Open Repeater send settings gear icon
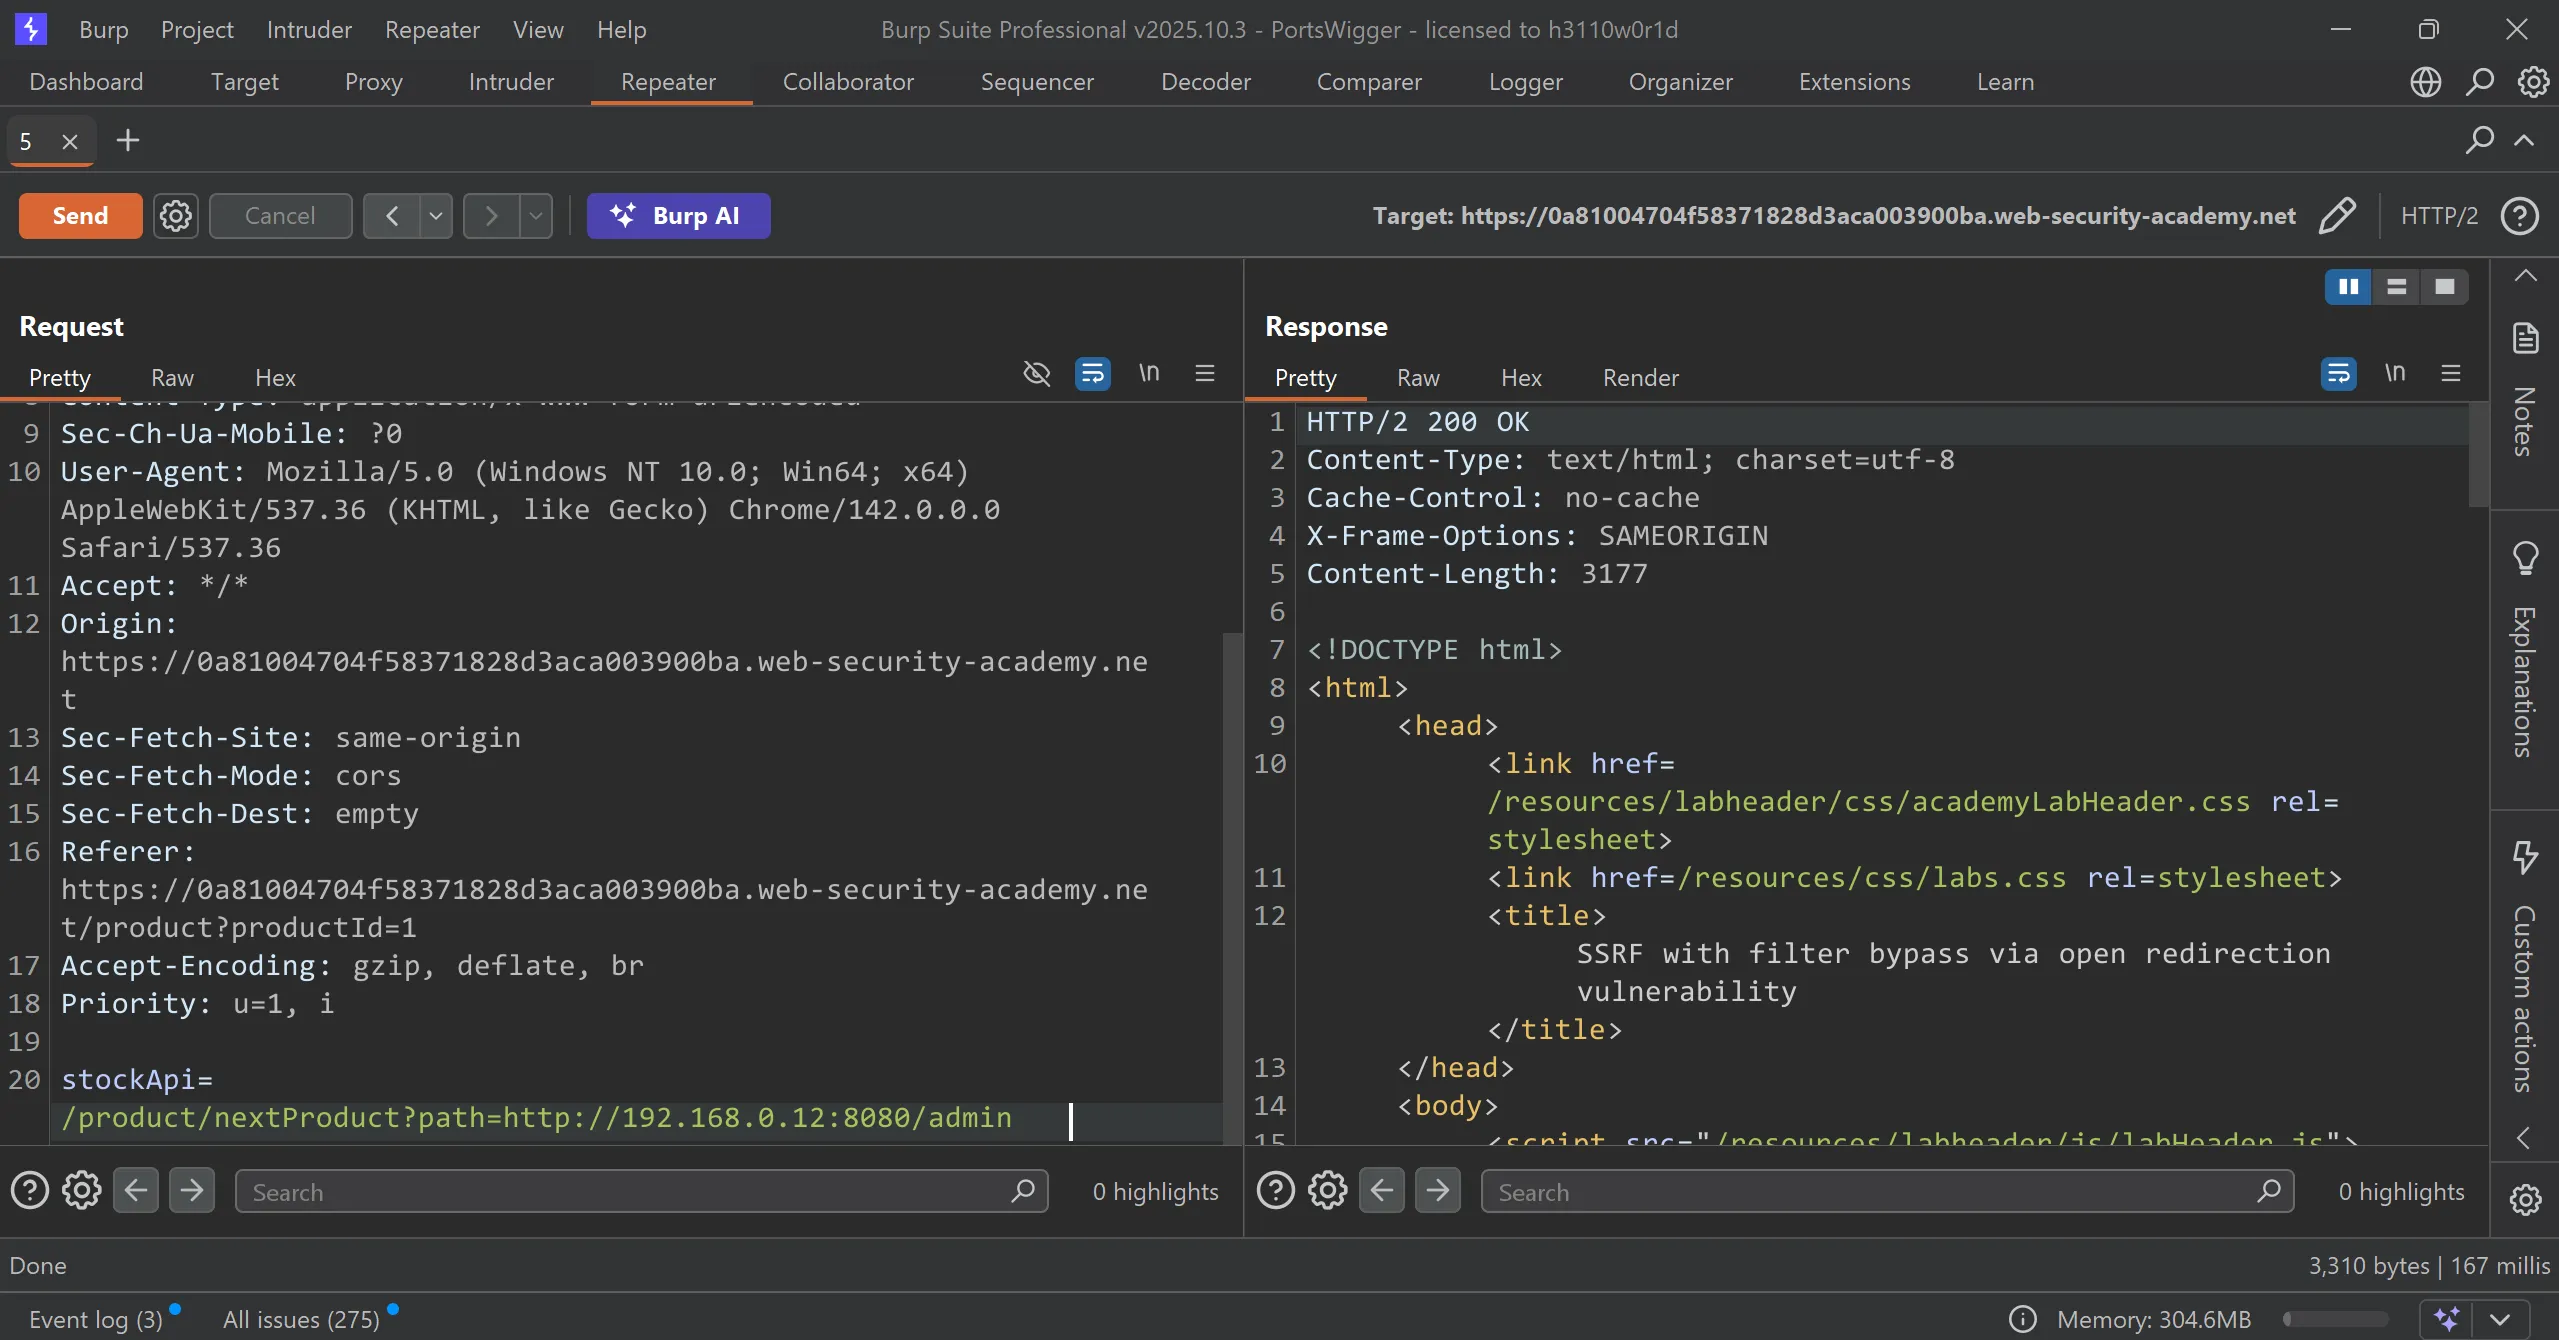 [176, 216]
